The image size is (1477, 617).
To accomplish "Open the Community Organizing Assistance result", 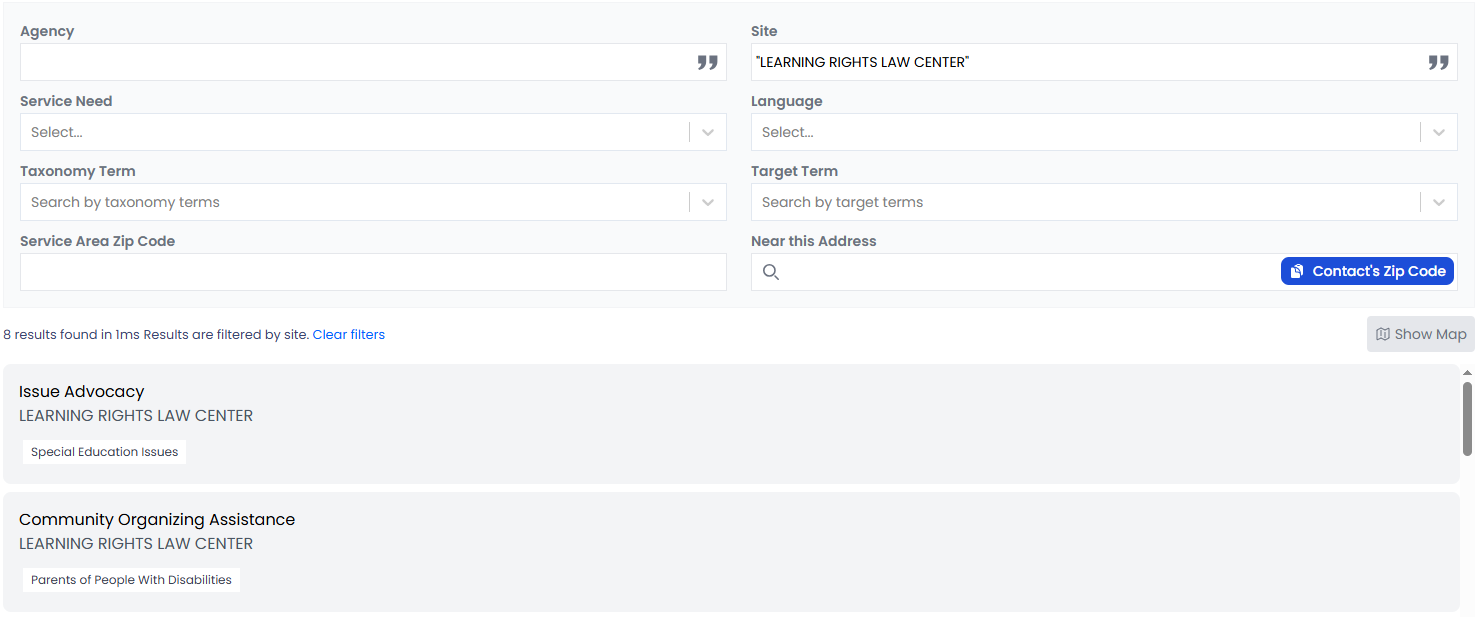I will tap(157, 520).
